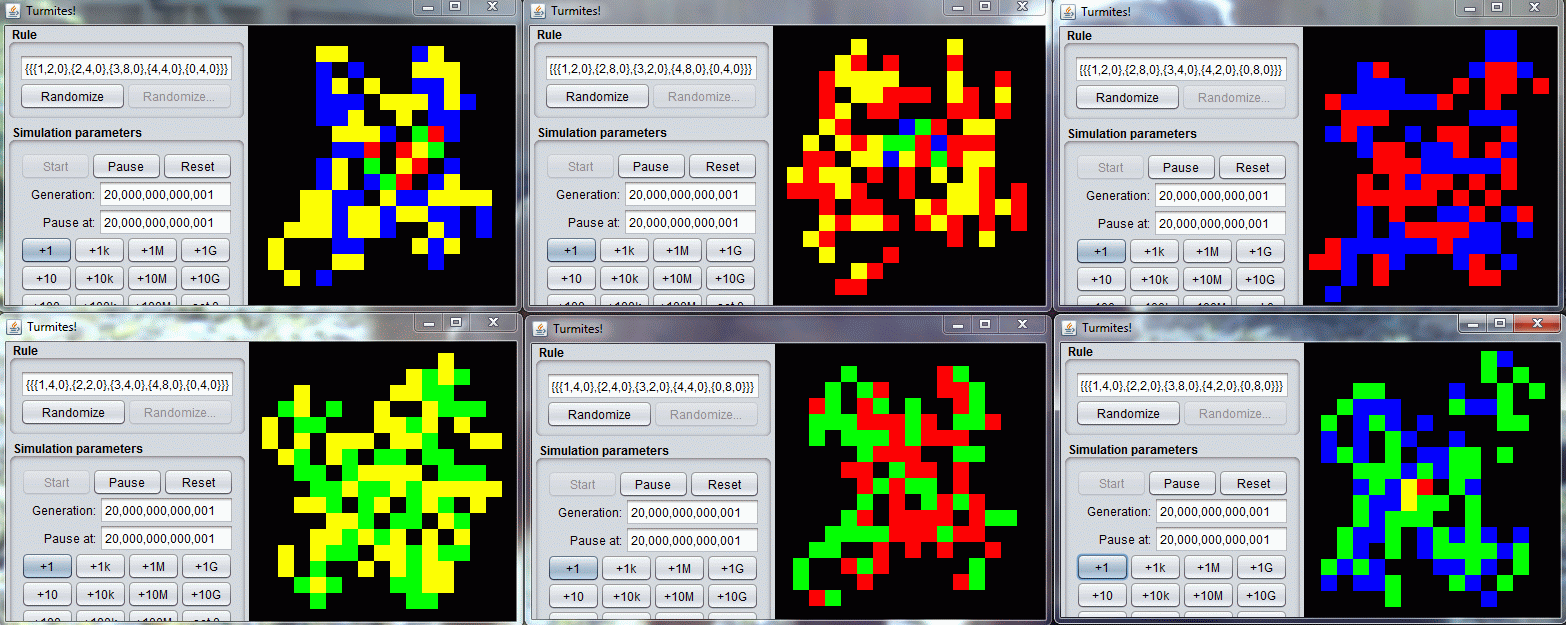Image resolution: width=1566 pixels, height=625 pixels.
Task: Click the Turmites title bar icon of the red-yellow window
Action: point(538,10)
